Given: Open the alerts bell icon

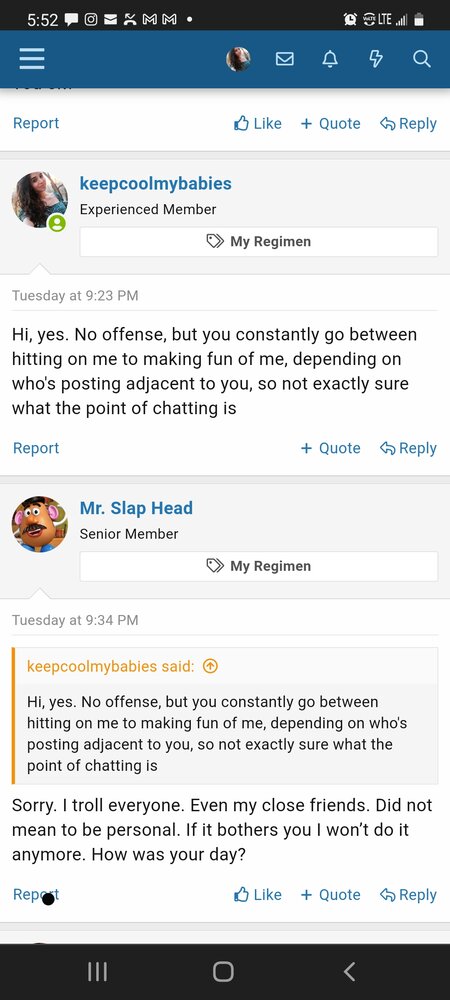Looking at the screenshot, I should pos(330,59).
